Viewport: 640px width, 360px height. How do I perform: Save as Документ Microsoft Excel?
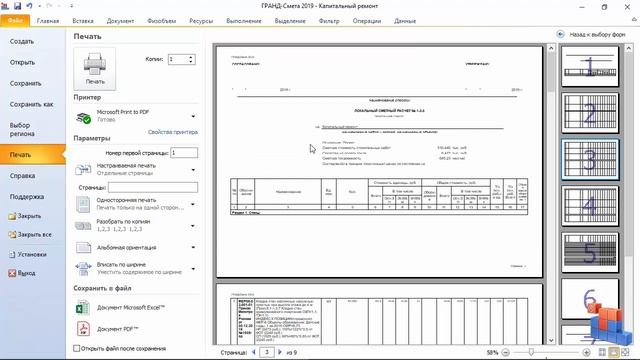point(131,307)
